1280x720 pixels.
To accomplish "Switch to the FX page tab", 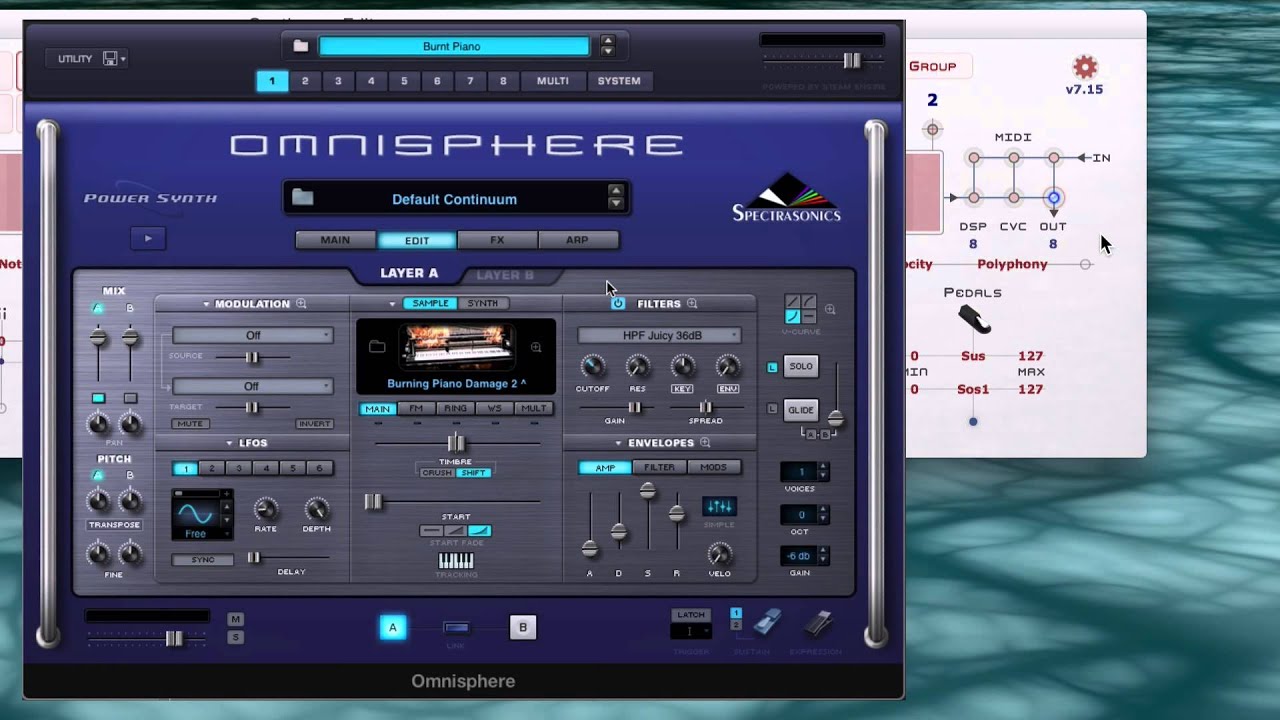I will coord(497,240).
